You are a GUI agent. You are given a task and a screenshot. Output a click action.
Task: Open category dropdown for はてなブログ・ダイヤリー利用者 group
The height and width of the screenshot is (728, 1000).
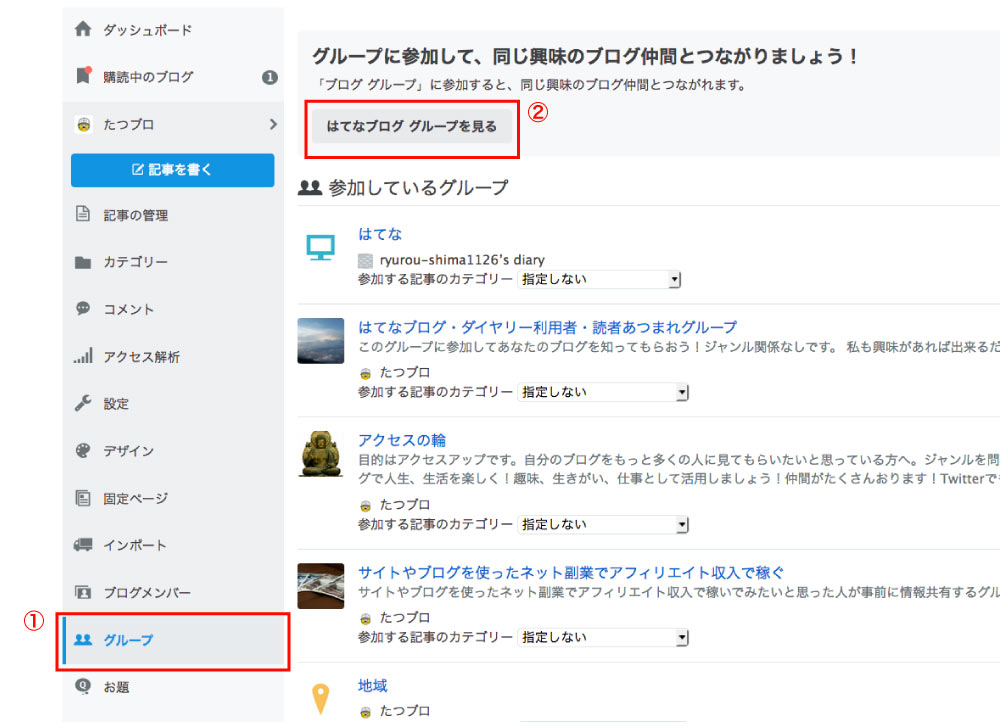point(603,392)
